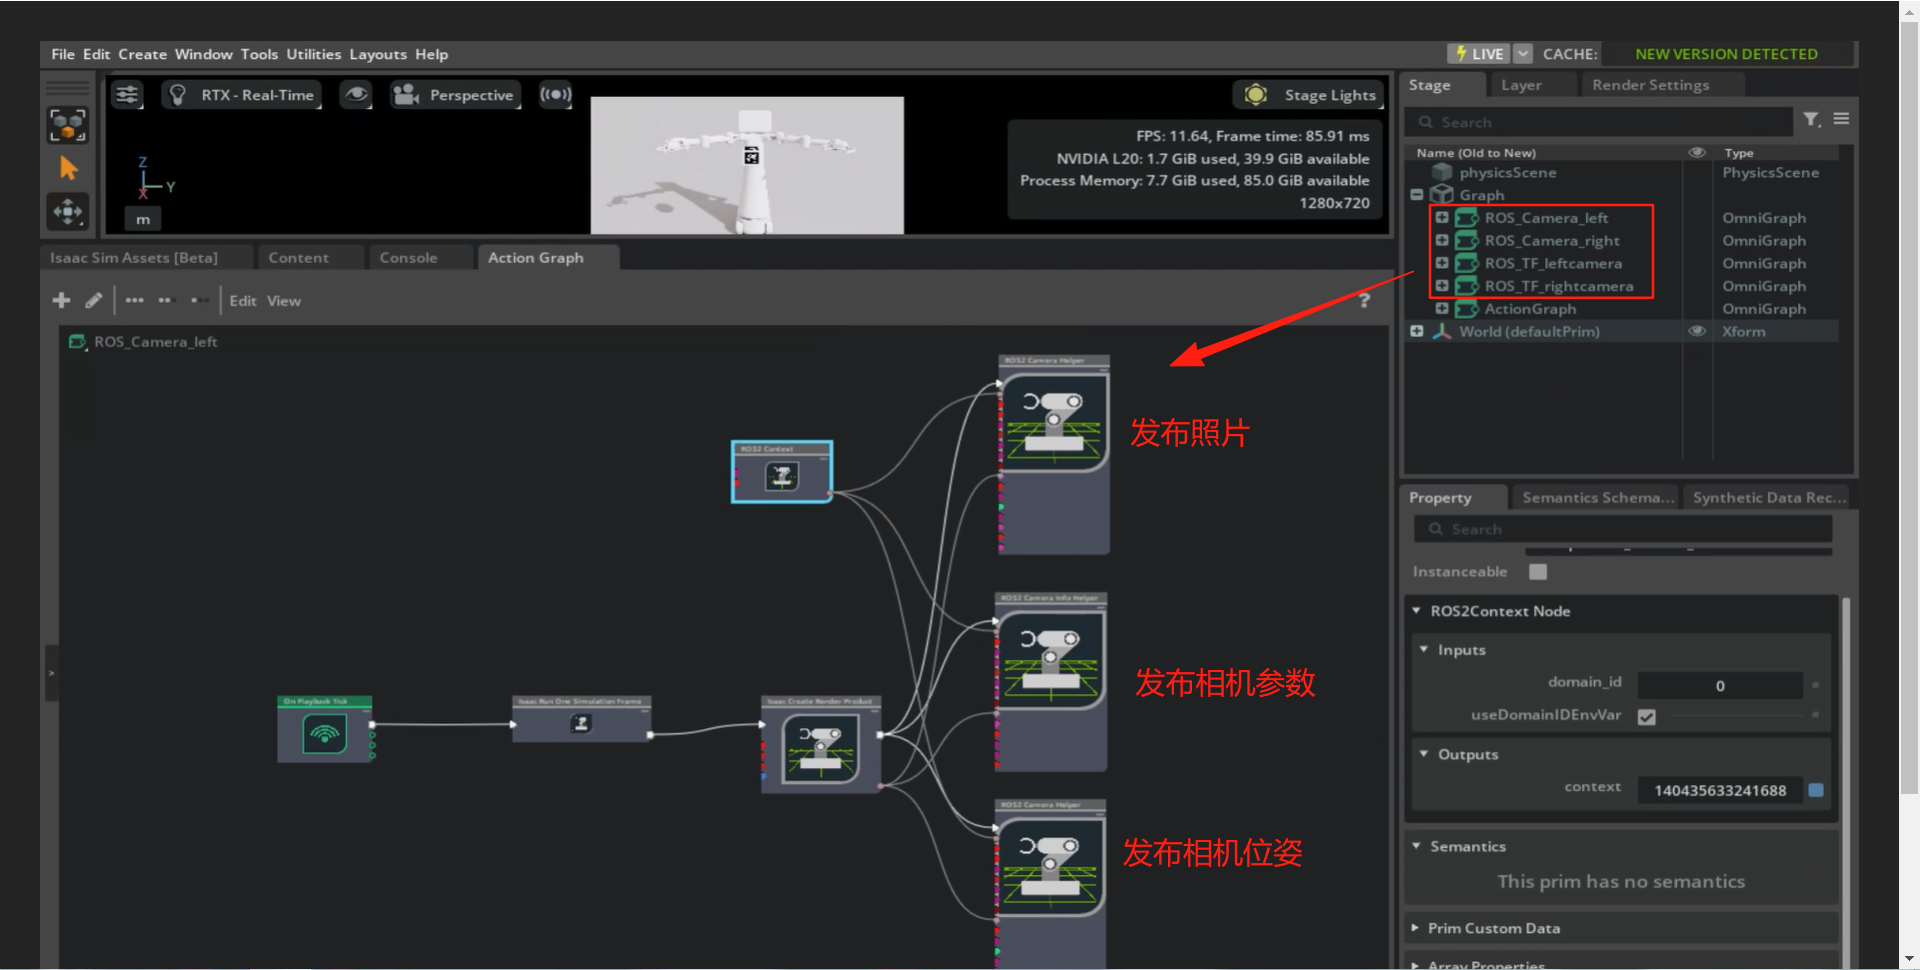The width and height of the screenshot is (1920, 970).
Task: Click the lightning bolt LIVE icon
Action: click(1461, 54)
